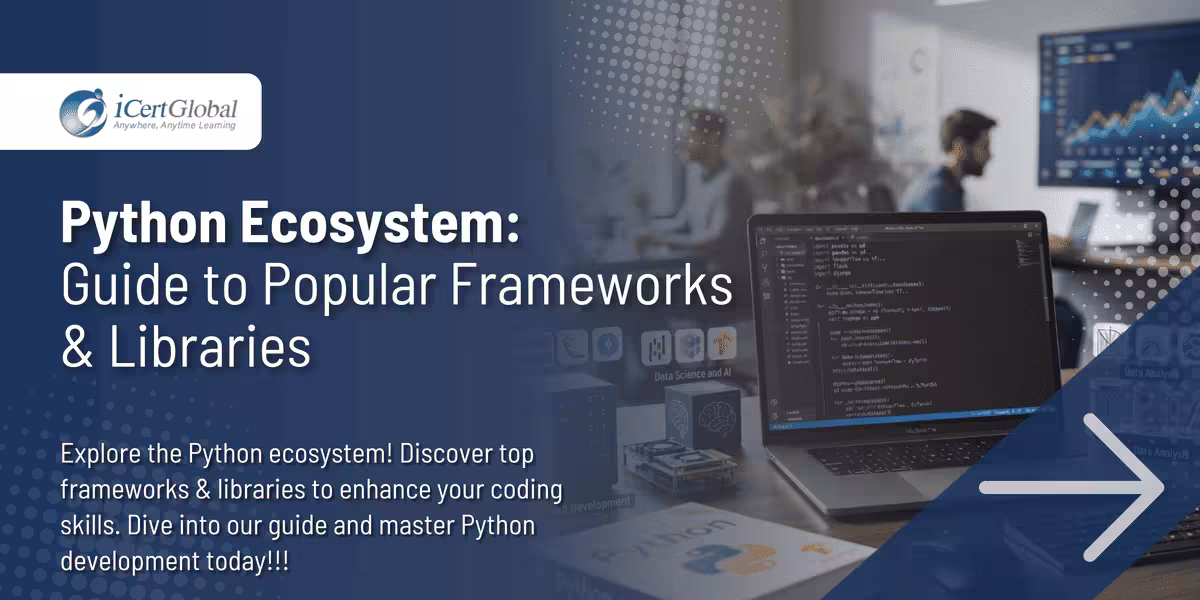This screenshot has width=1200, height=600.
Task: Click the heading 'Python Ecosystem:'
Action: pyautogui.click(x=291, y=224)
